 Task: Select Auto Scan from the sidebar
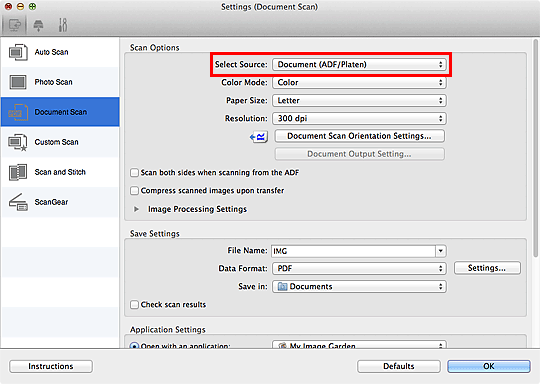tap(60, 52)
